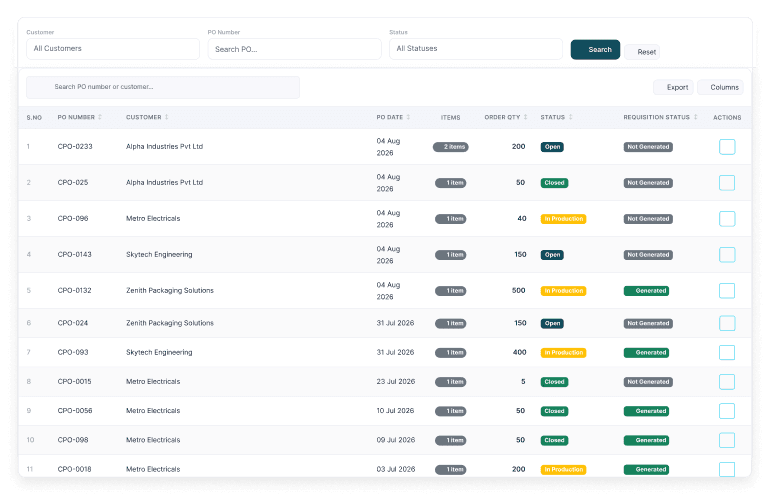Click the 1 item badge for CPO-0132

(450, 291)
